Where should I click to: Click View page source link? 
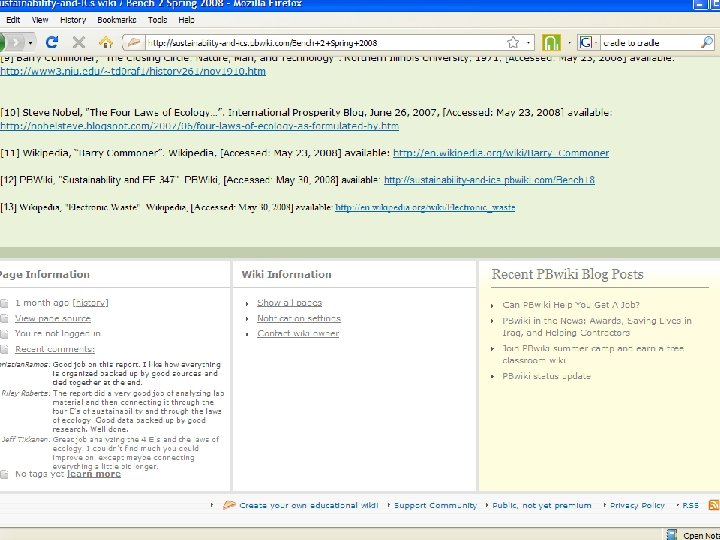pos(53,318)
